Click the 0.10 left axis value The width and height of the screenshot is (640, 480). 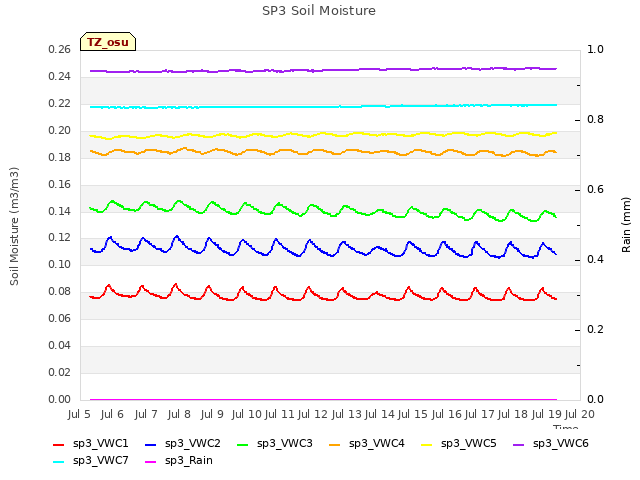pyautogui.click(x=60, y=264)
